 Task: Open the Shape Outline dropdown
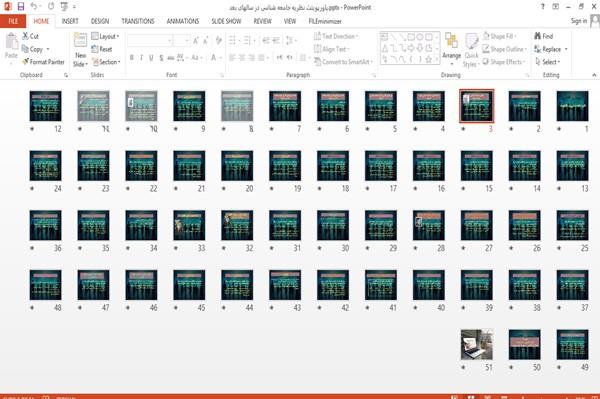504,49
